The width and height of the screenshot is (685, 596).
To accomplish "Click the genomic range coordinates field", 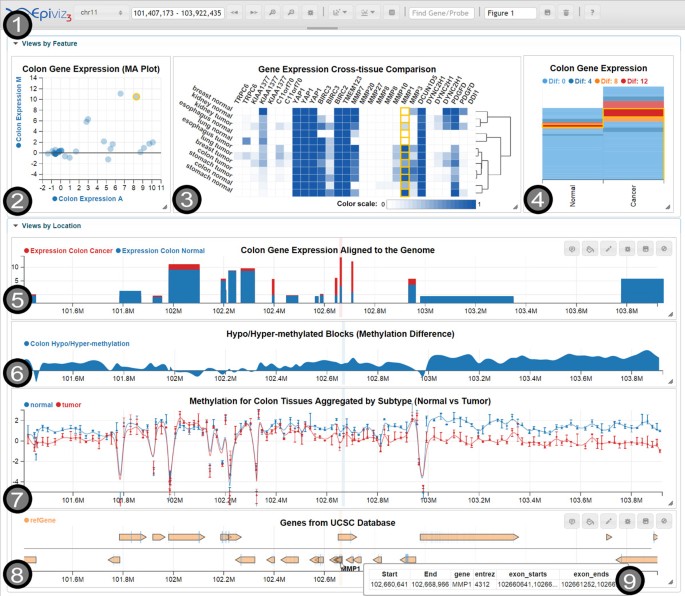I will point(177,13).
